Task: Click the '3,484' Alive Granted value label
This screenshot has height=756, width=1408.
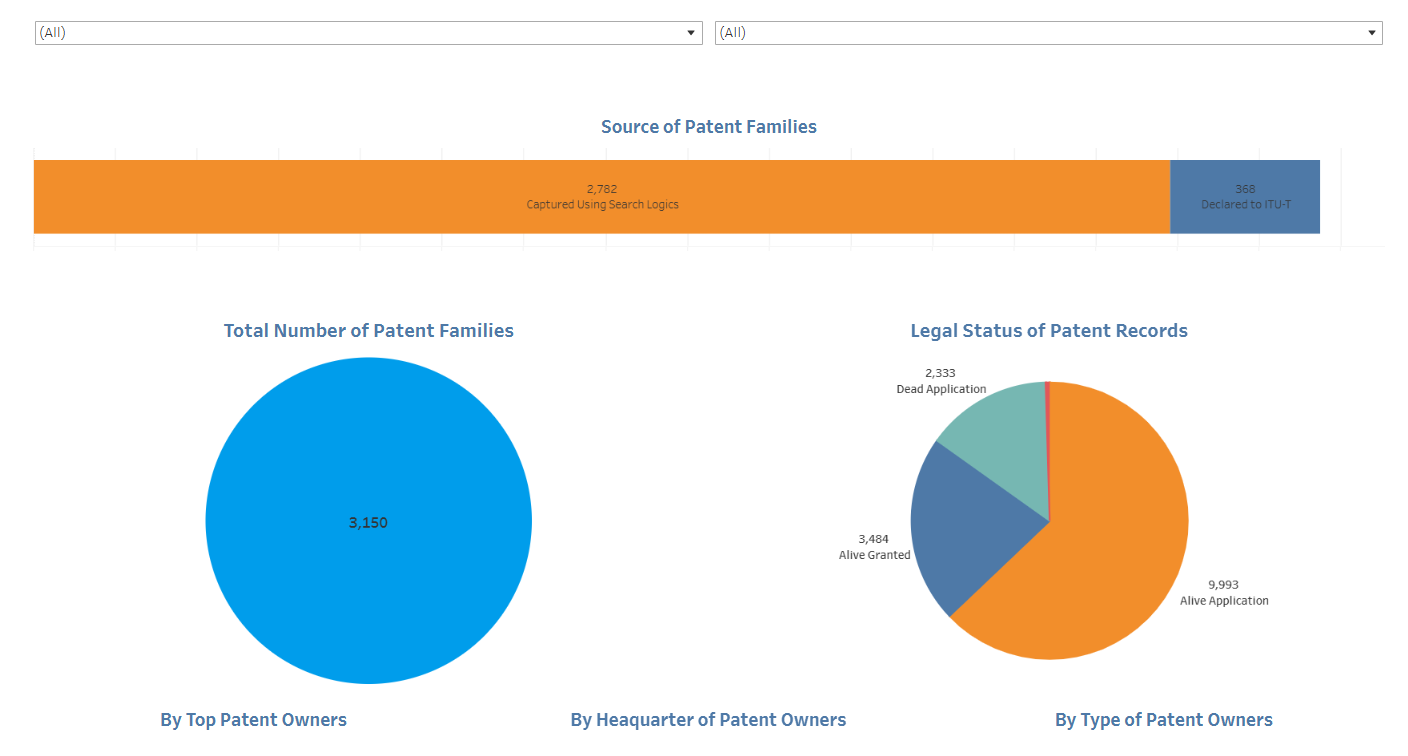Action: click(x=874, y=539)
